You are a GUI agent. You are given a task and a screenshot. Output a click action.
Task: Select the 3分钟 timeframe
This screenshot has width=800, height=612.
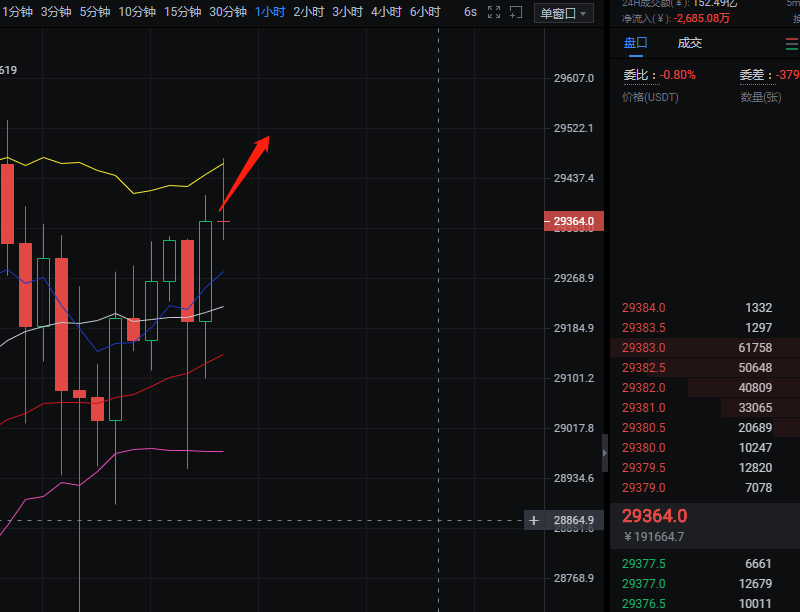(x=56, y=12)
